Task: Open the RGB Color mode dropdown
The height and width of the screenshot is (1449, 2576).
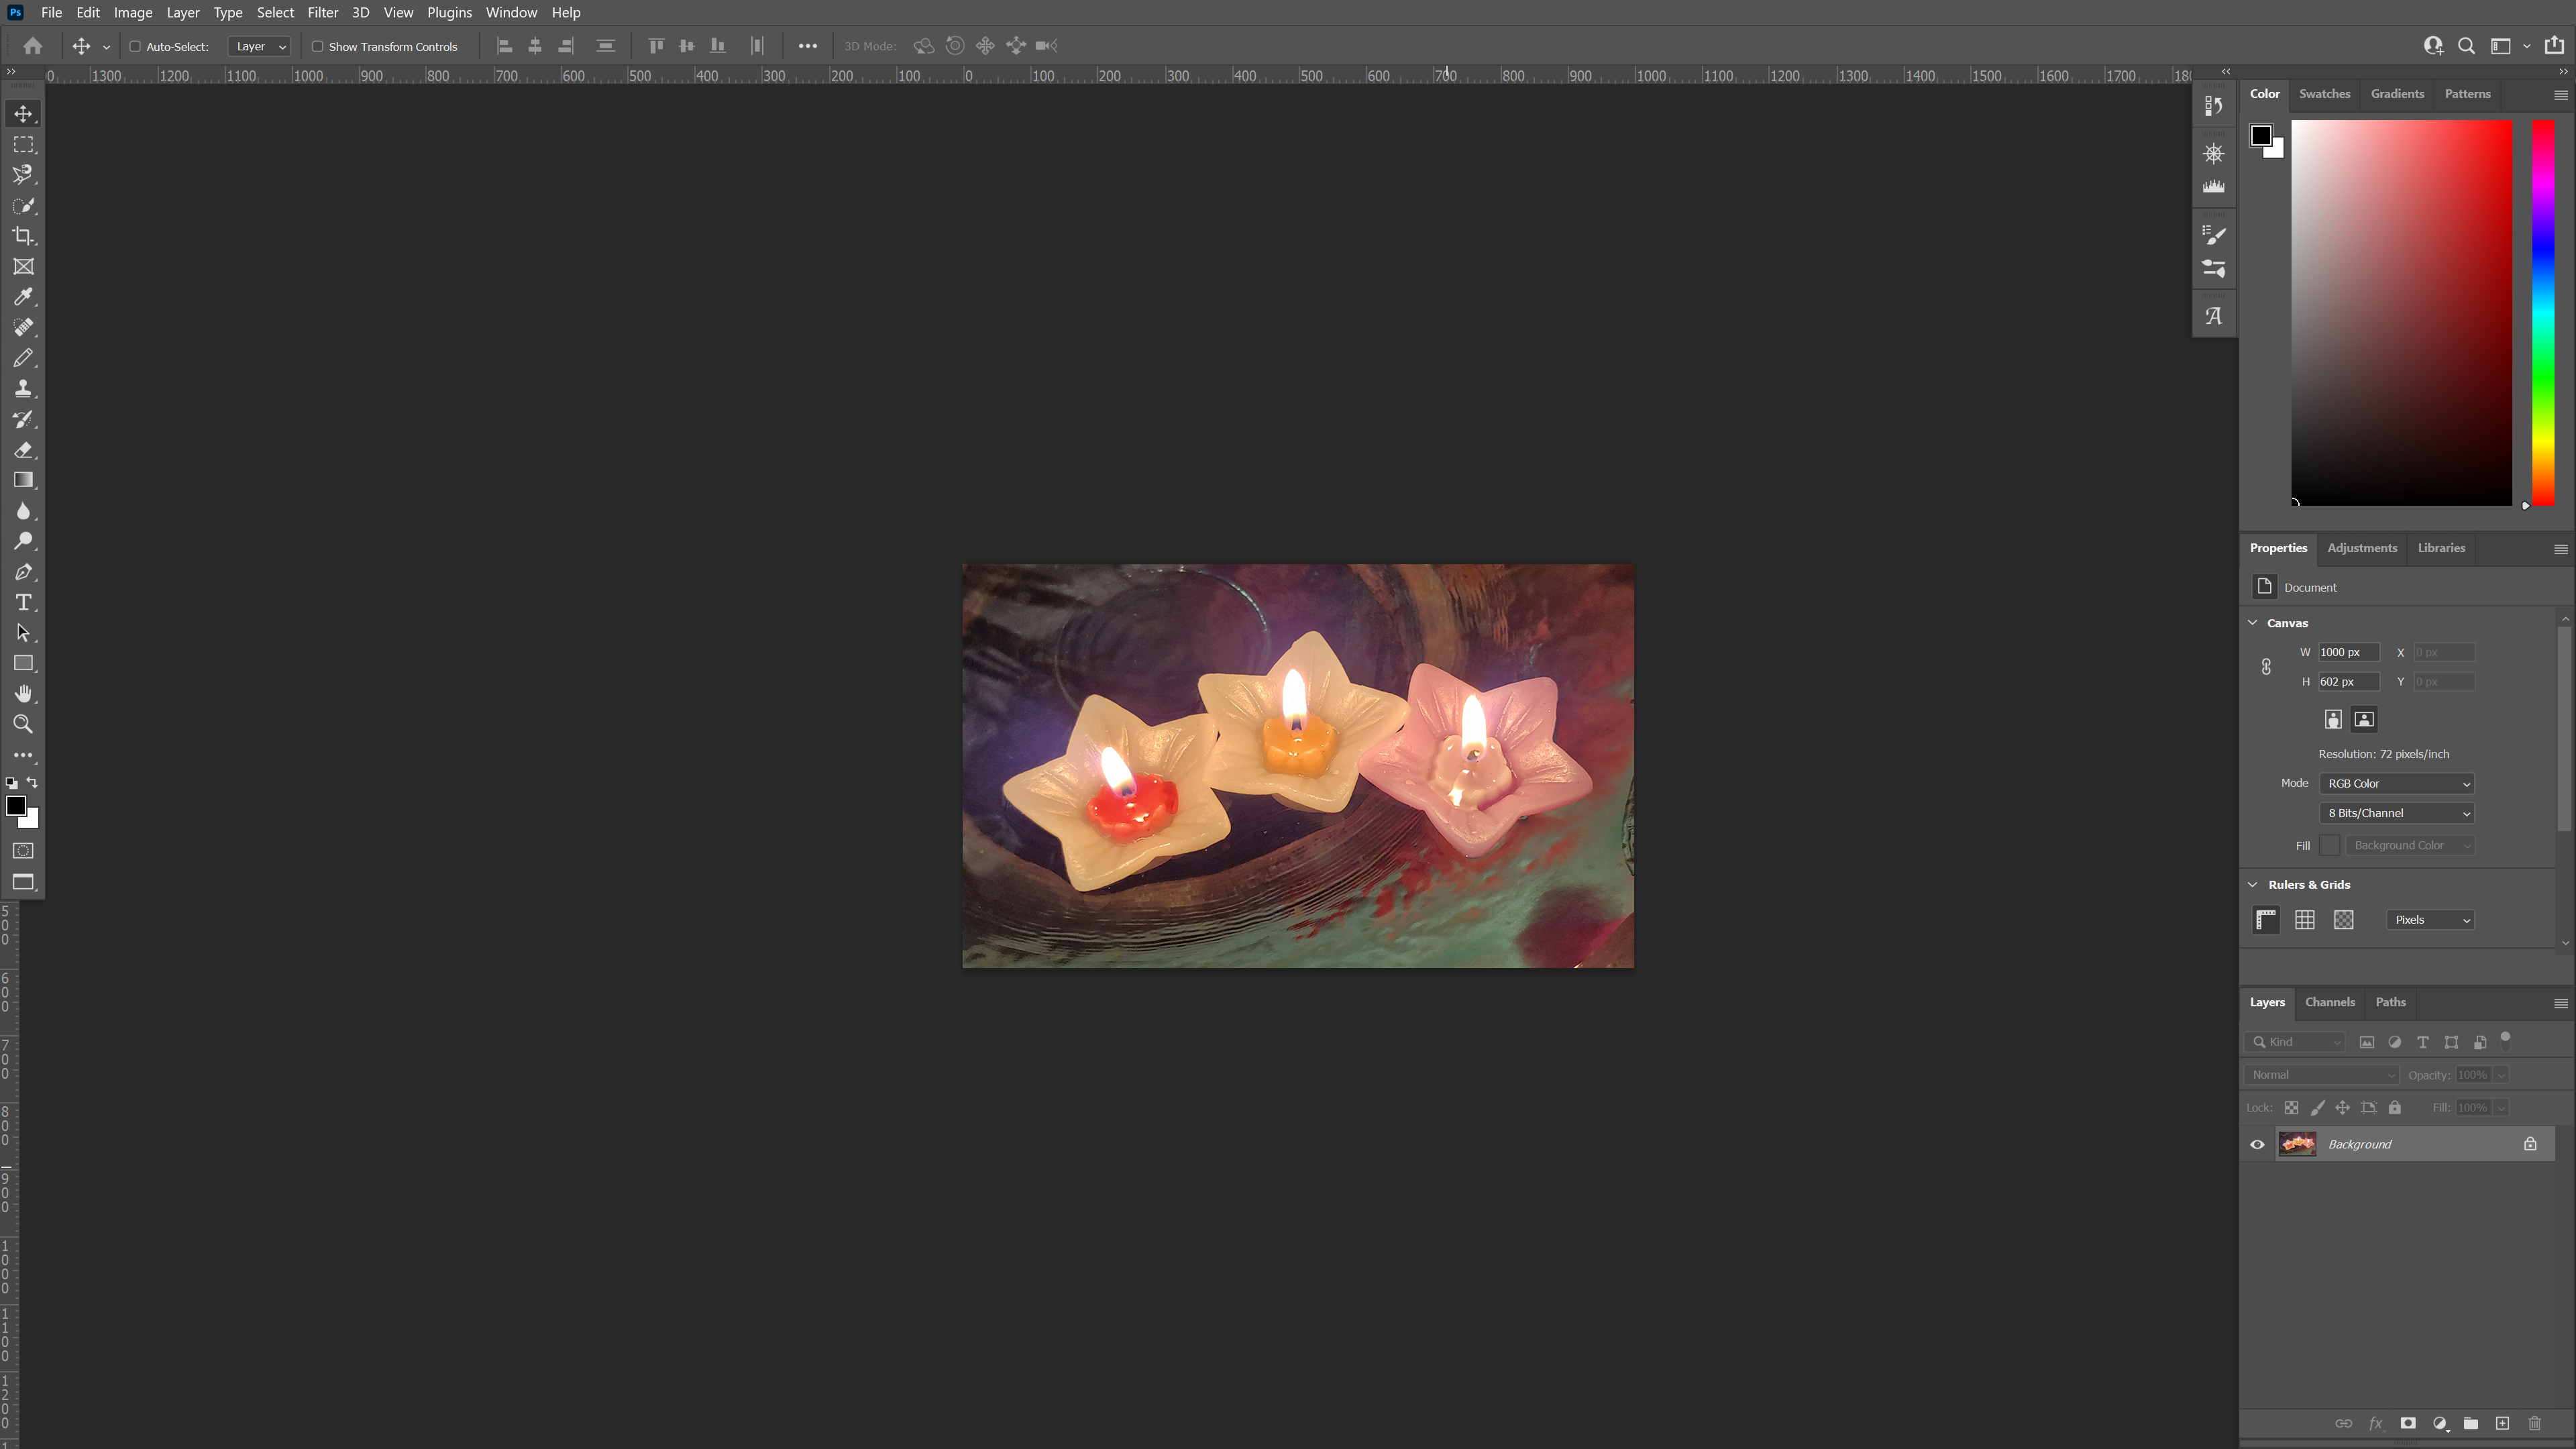Action: pyautogui.click(x=2396, y=783)
